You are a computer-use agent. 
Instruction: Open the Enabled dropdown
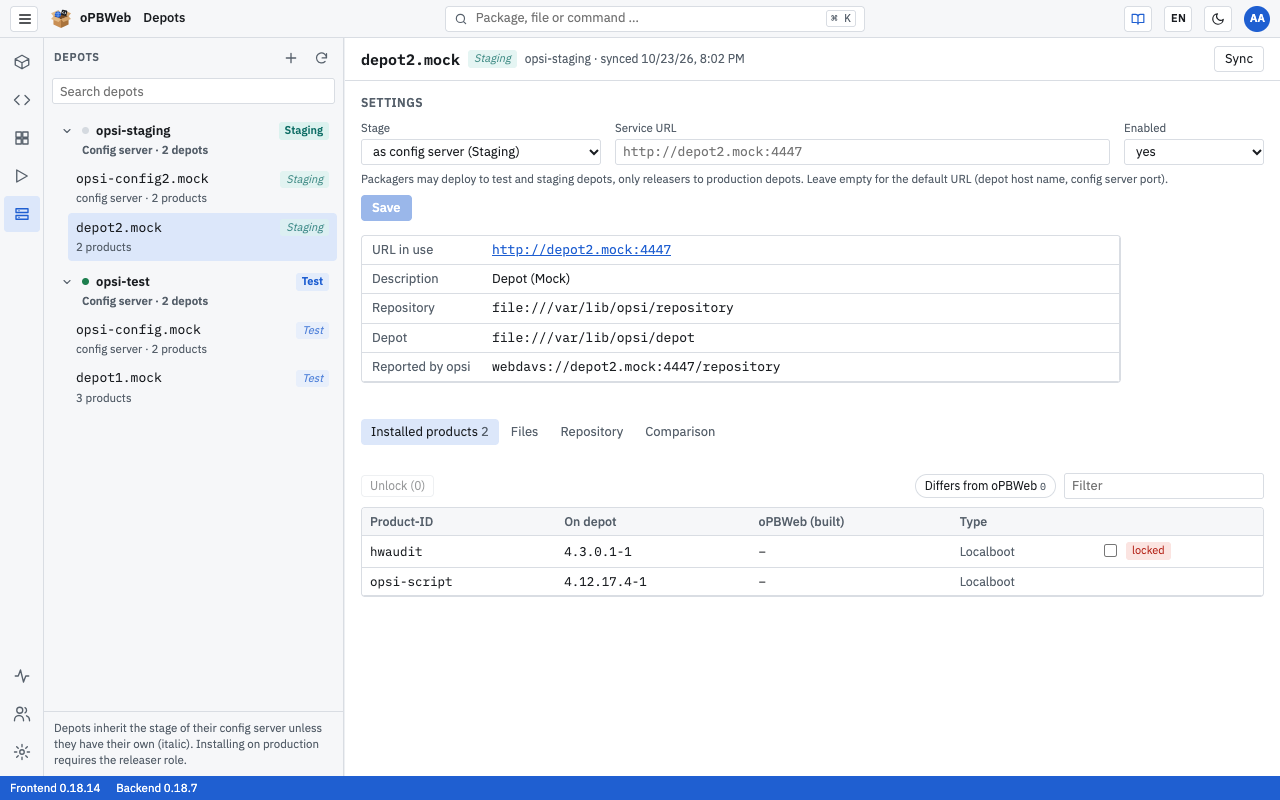click(x=1194, y=152)
